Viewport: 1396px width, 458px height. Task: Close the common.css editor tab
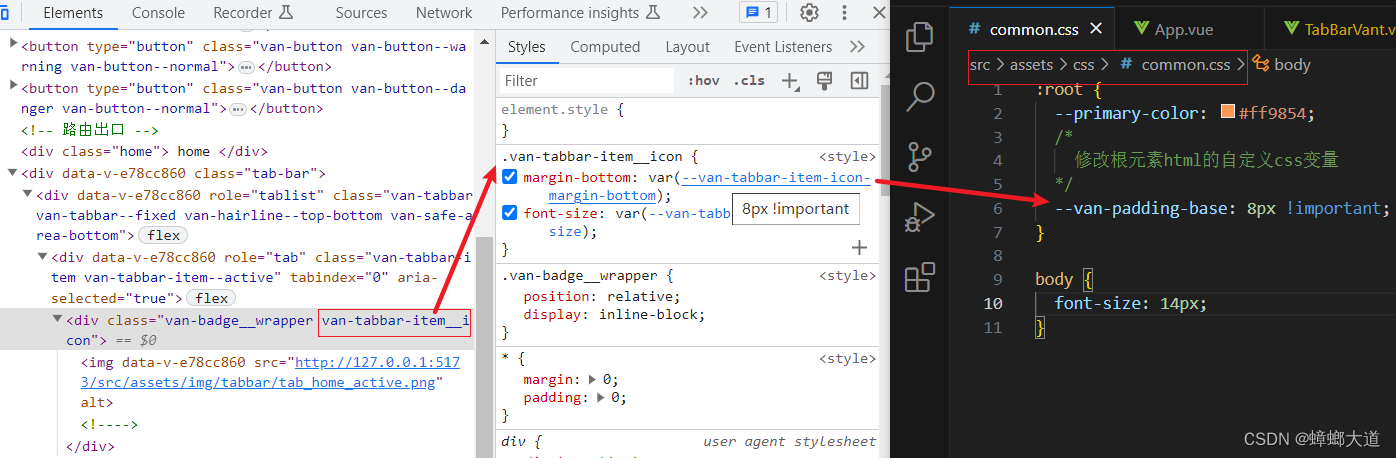1096,29
